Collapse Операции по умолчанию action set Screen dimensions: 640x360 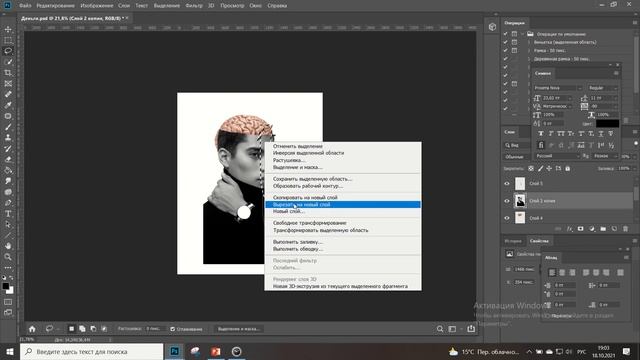[523, 34]
